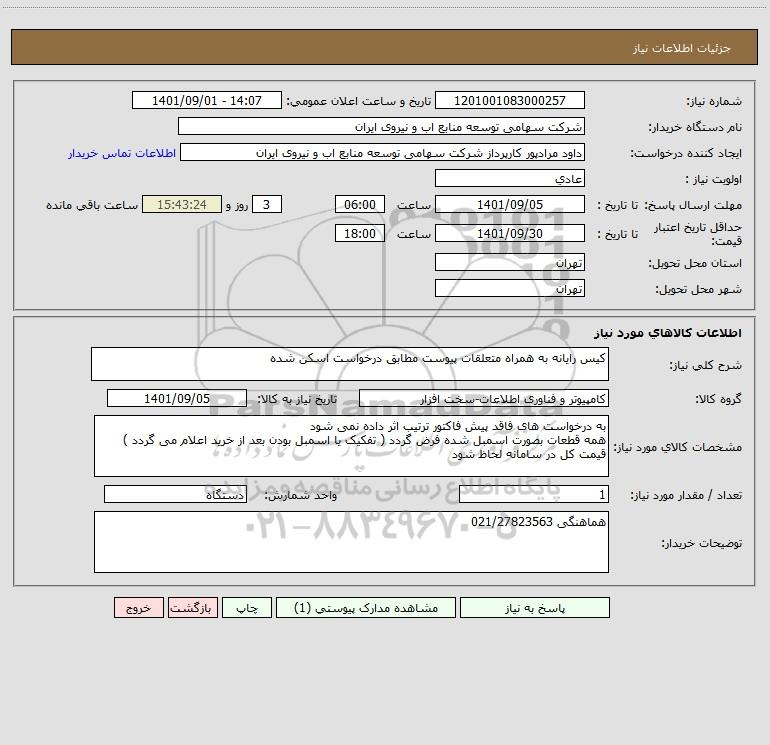Click the remaining days field 3
770x745 pixels.
[x=267, y=204]
